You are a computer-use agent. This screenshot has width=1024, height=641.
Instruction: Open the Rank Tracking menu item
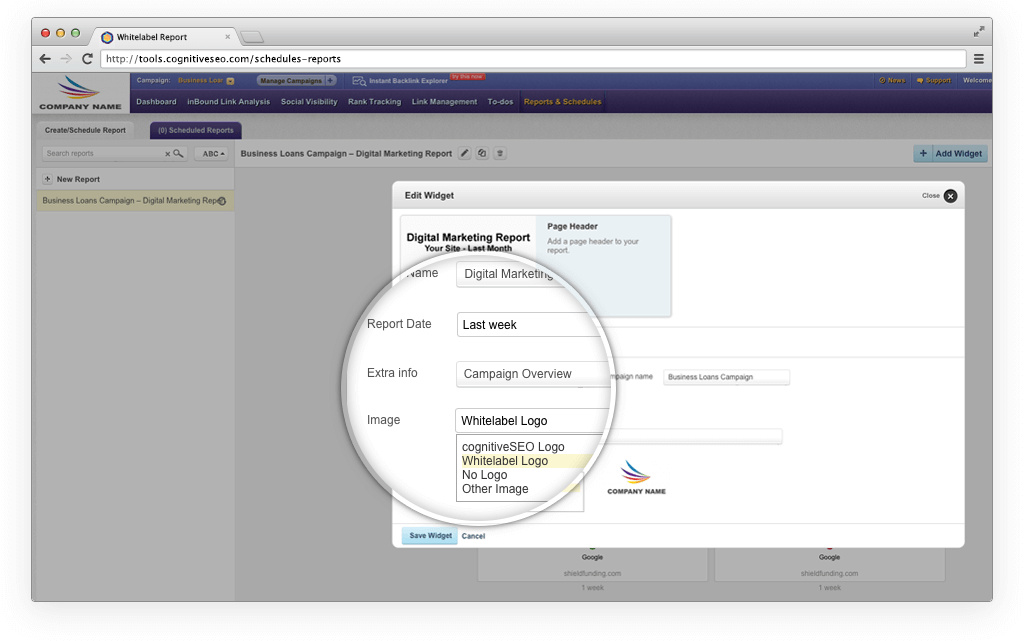coord(374,102)
